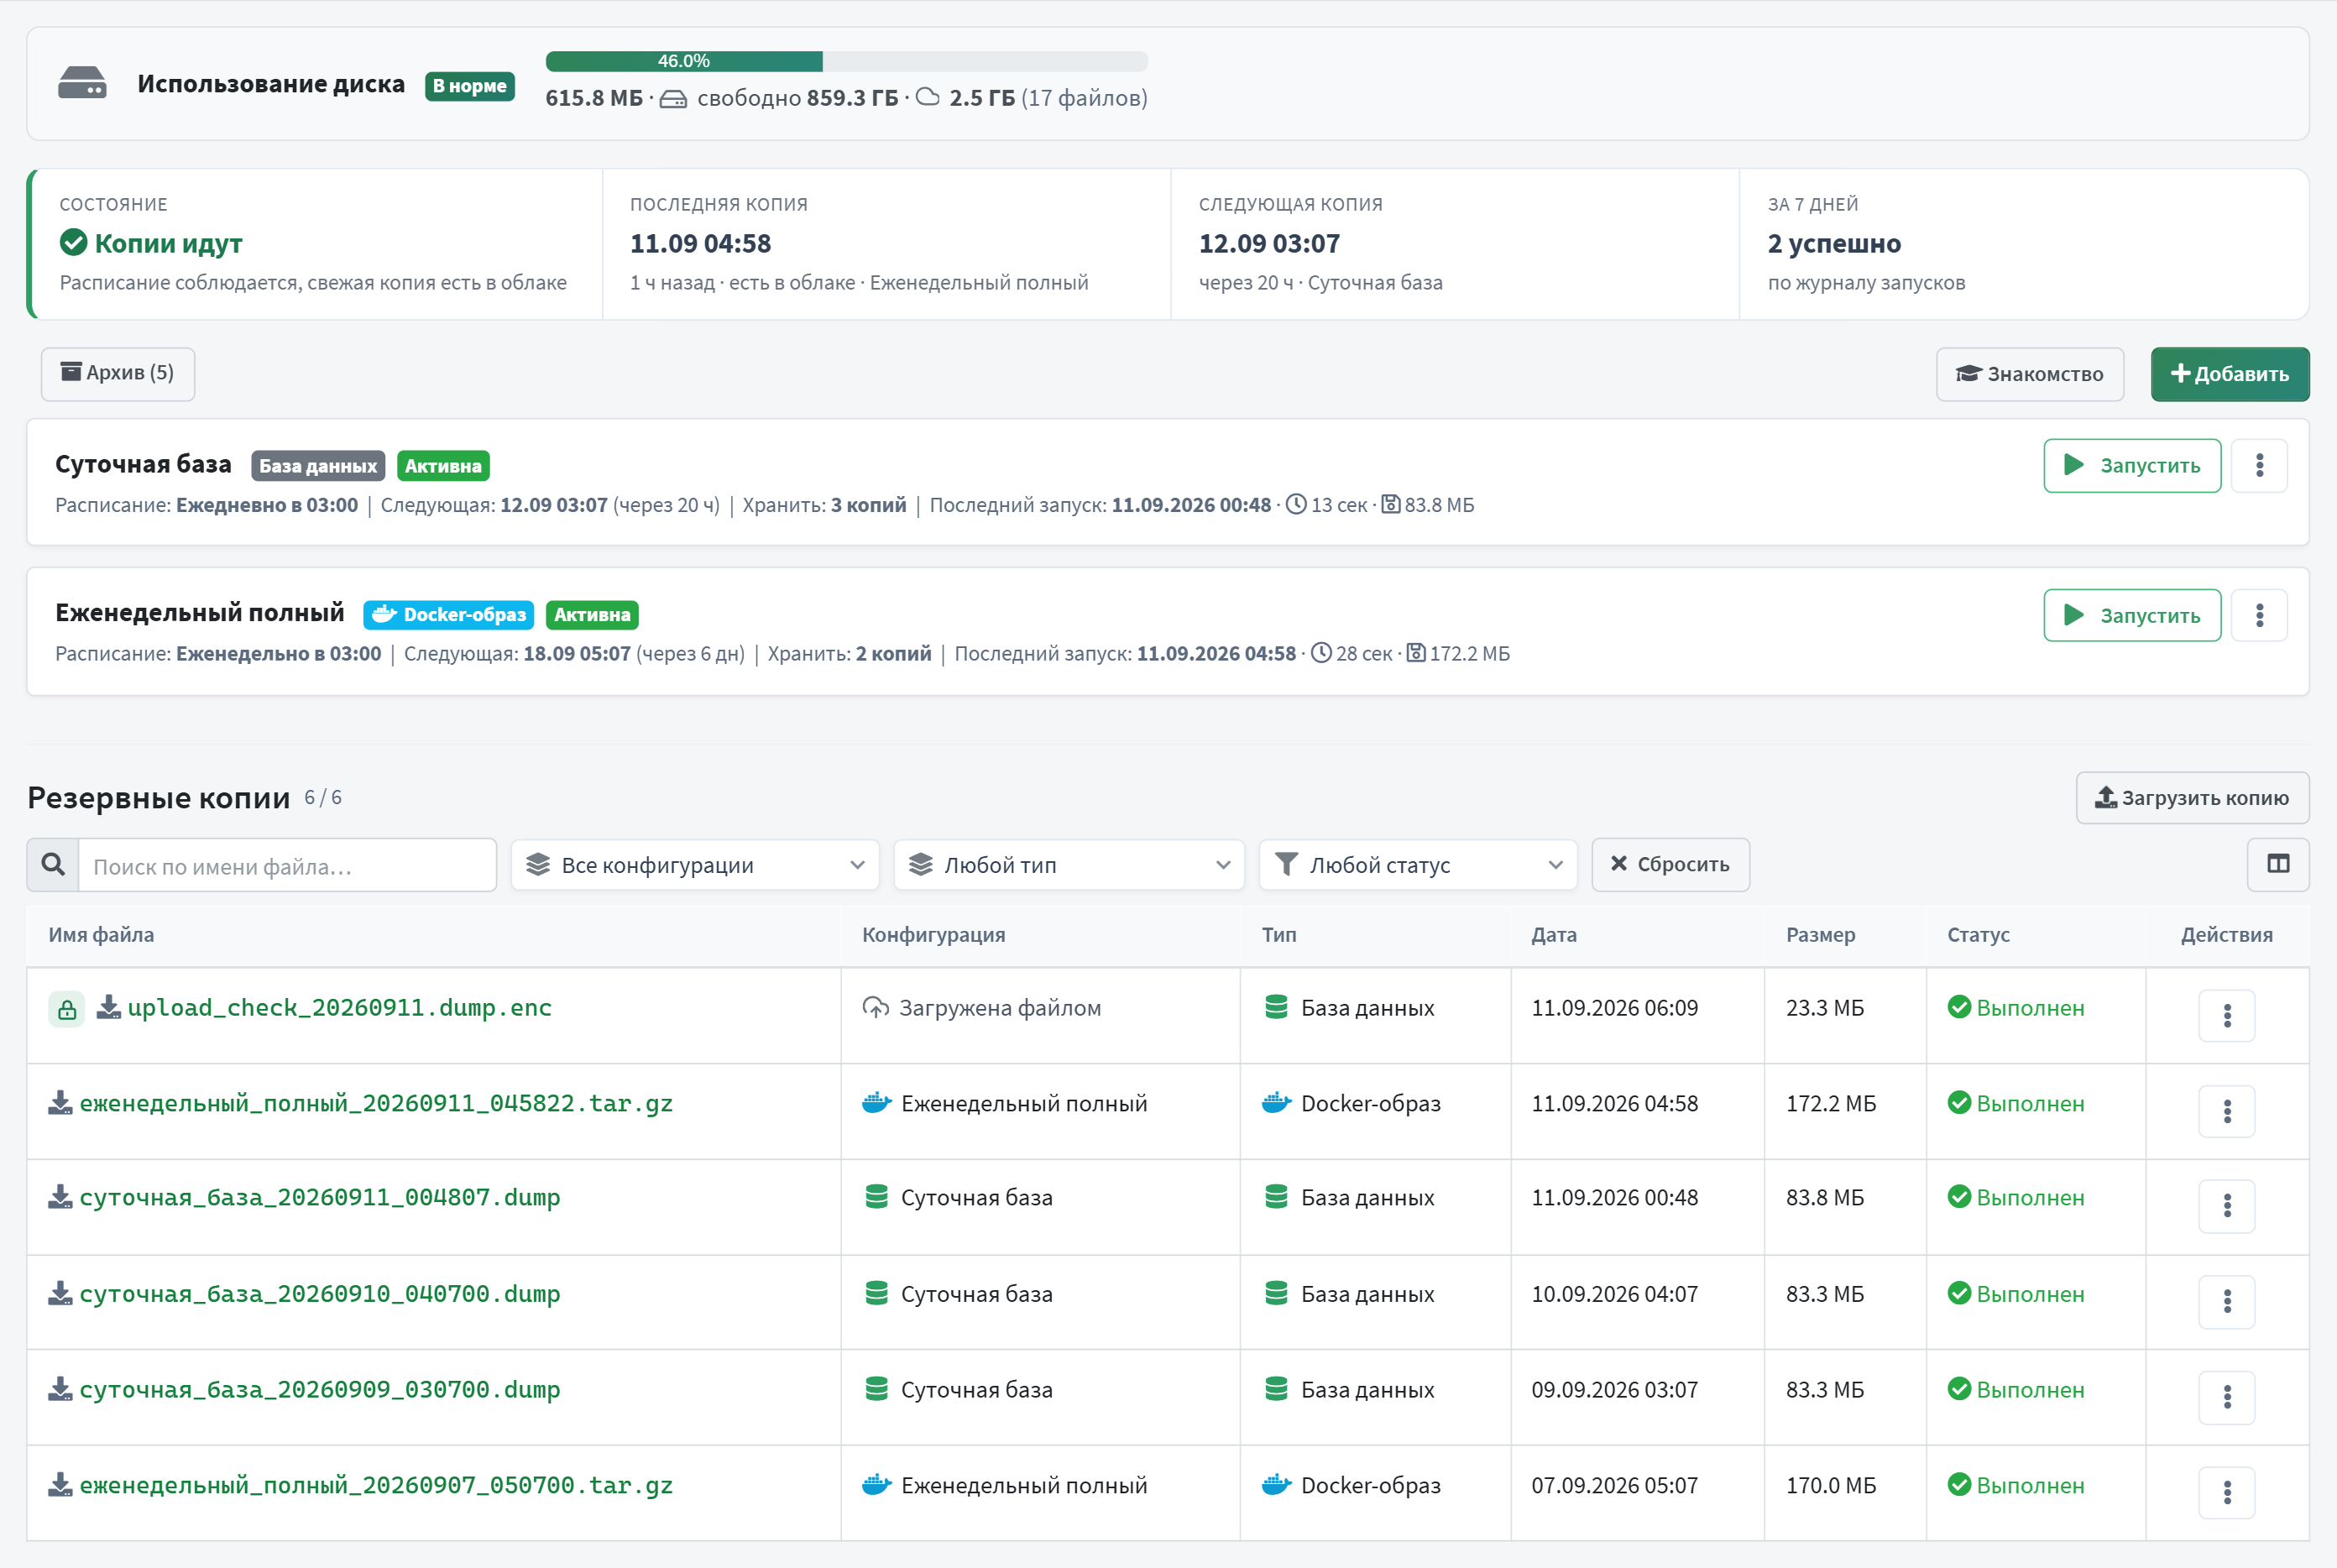This screenshot has height=1568, width=2337.
Task: Sort by Размер column header
Action: (1820, 934)
